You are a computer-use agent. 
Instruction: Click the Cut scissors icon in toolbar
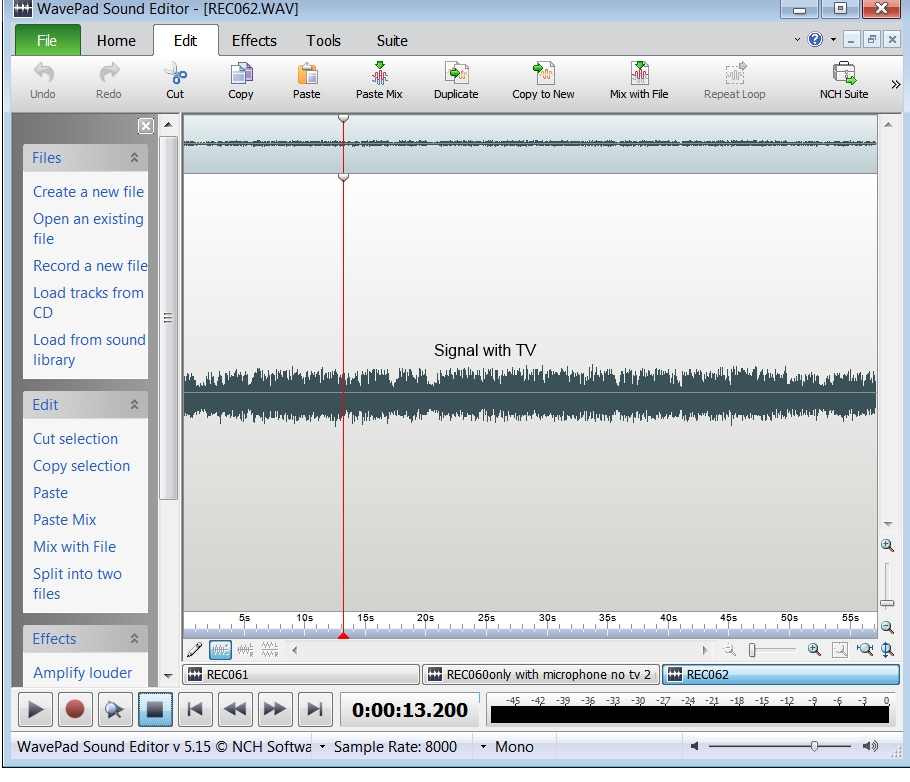point(175,75)
